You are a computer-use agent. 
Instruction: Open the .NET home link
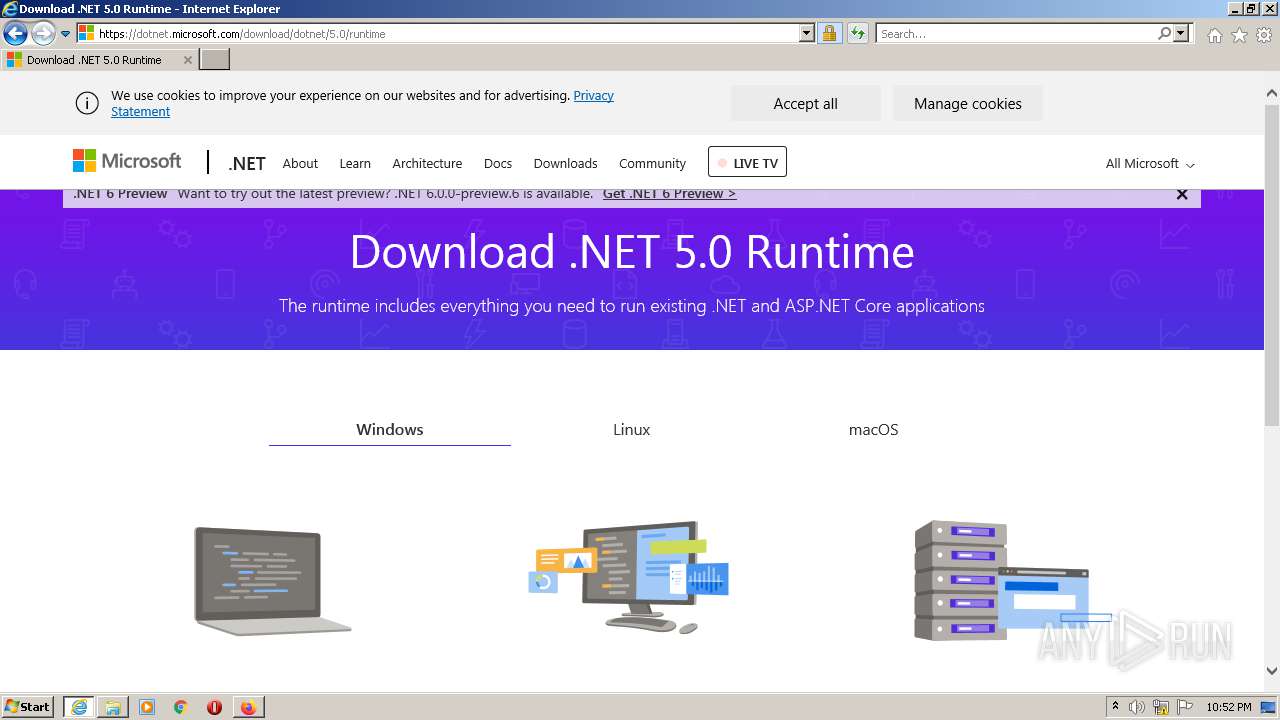tap(247, 163)
